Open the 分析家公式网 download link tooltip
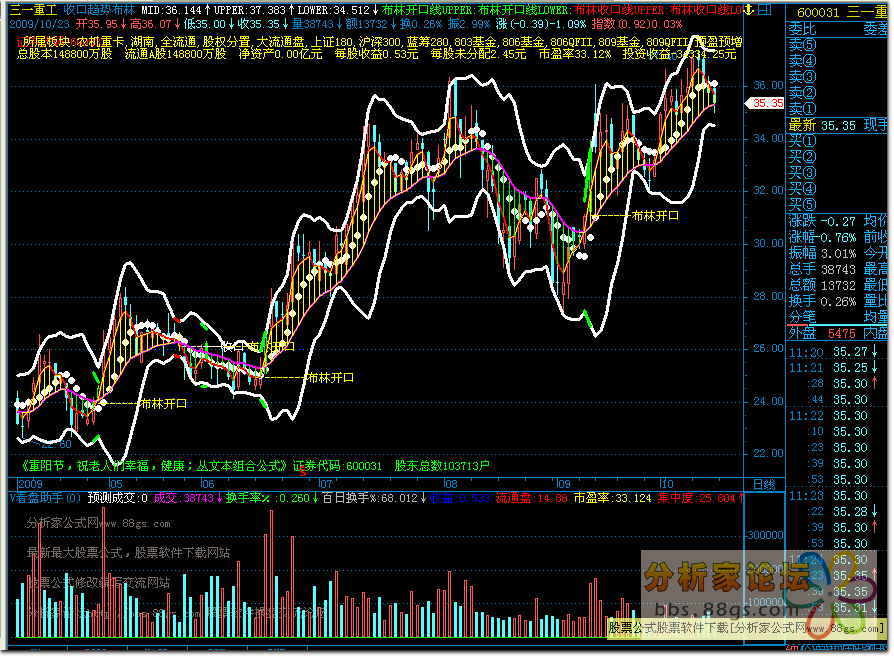This screenshot has width=894, height=657. pos(745,628)
